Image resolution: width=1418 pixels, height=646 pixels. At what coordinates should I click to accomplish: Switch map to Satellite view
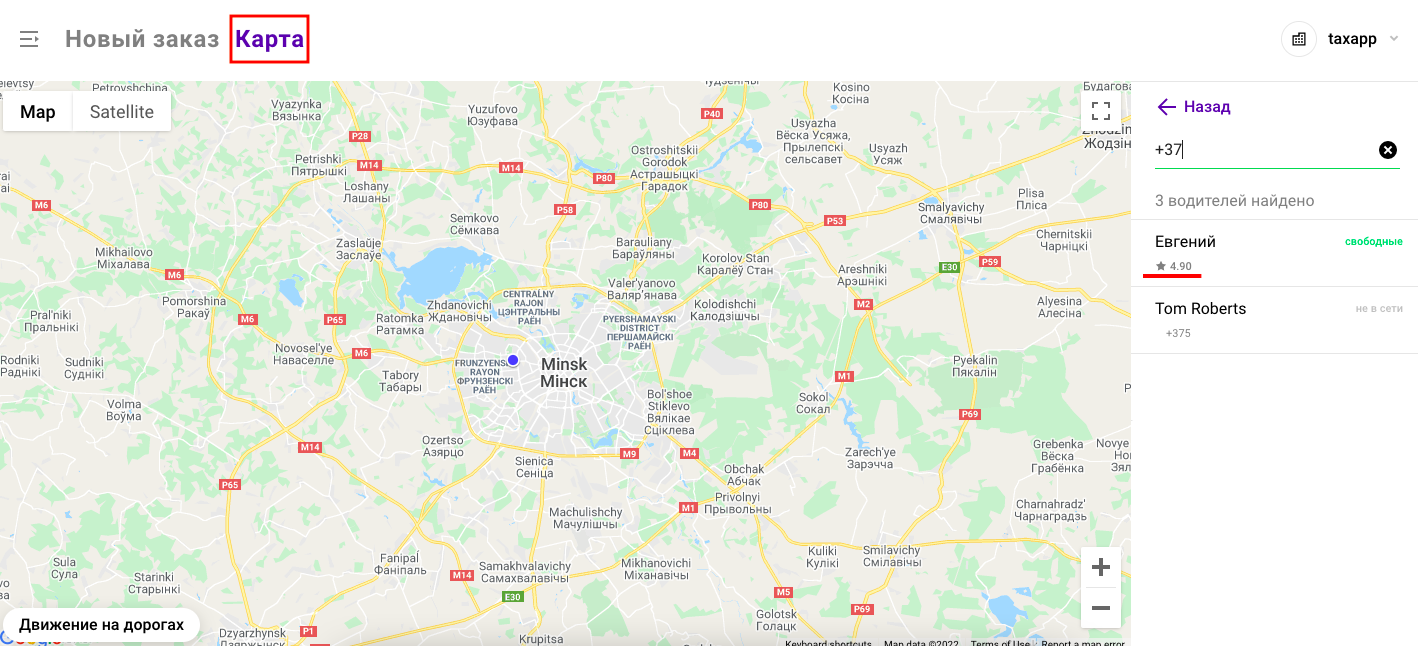(122, 112)
